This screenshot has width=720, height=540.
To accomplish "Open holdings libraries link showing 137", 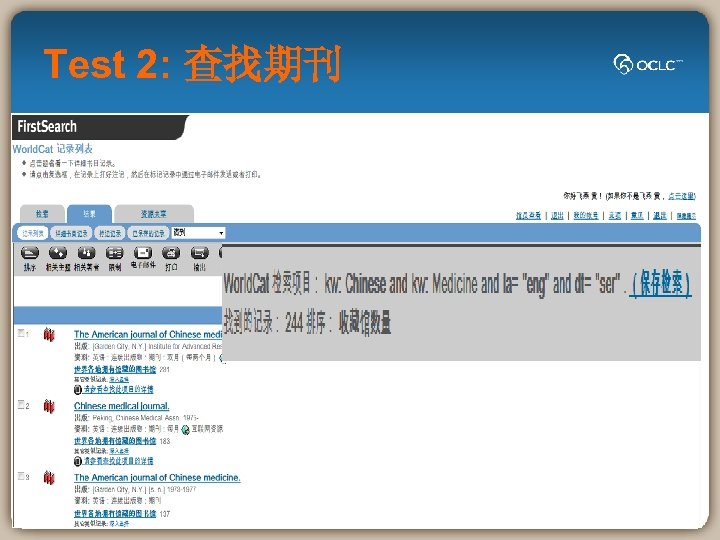I will coord(115,513).
